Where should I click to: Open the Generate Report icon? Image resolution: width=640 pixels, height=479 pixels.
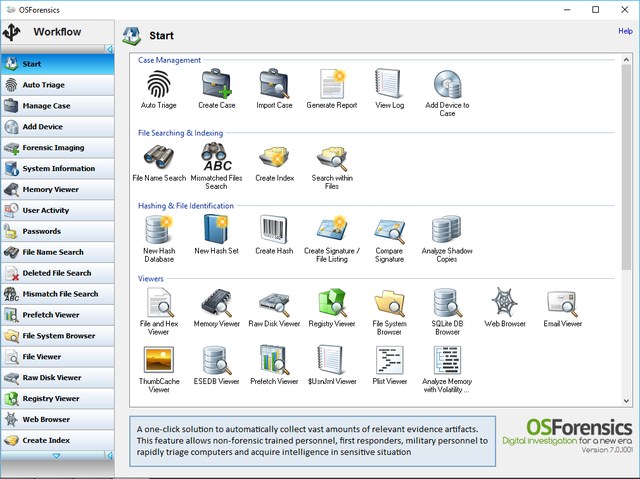[332, 84]
